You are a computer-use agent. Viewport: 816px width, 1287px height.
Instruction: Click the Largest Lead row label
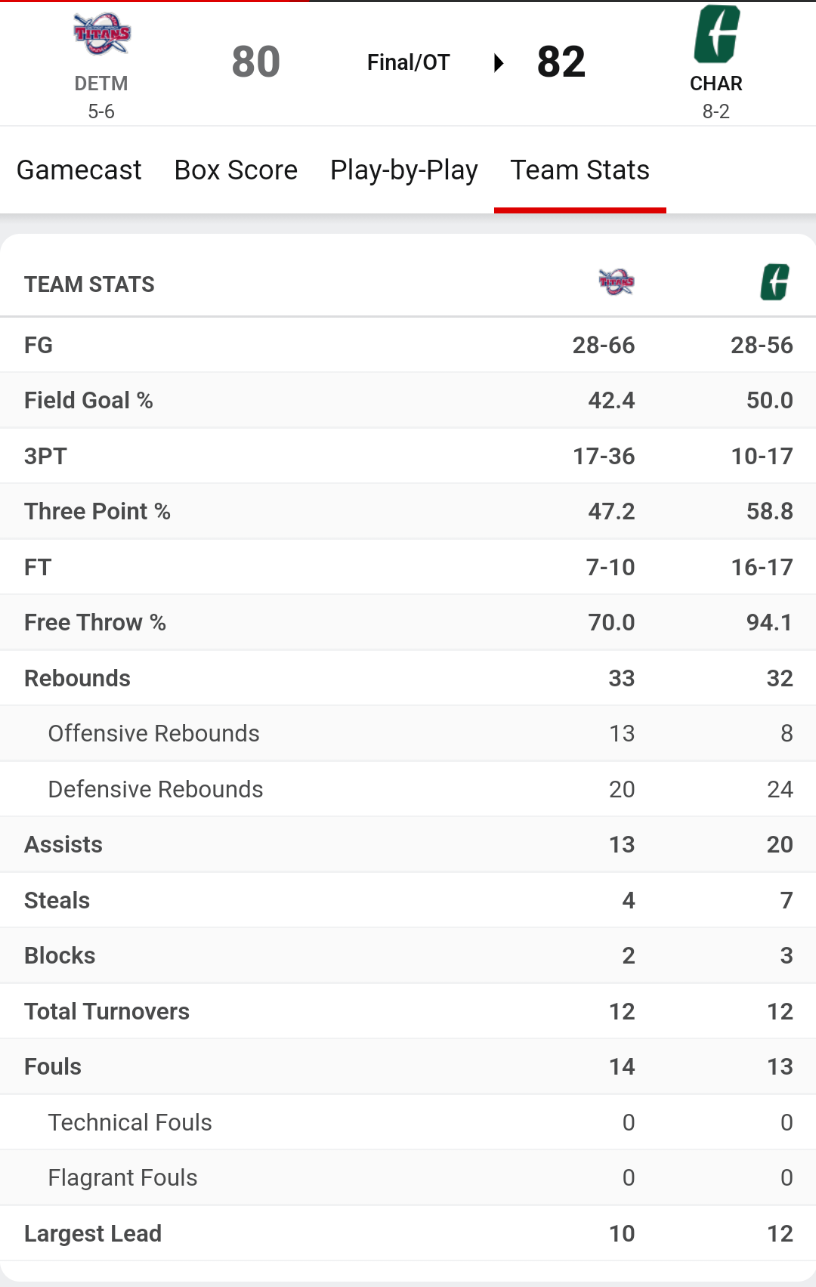pyautogui.click(x=92, y=1233)
